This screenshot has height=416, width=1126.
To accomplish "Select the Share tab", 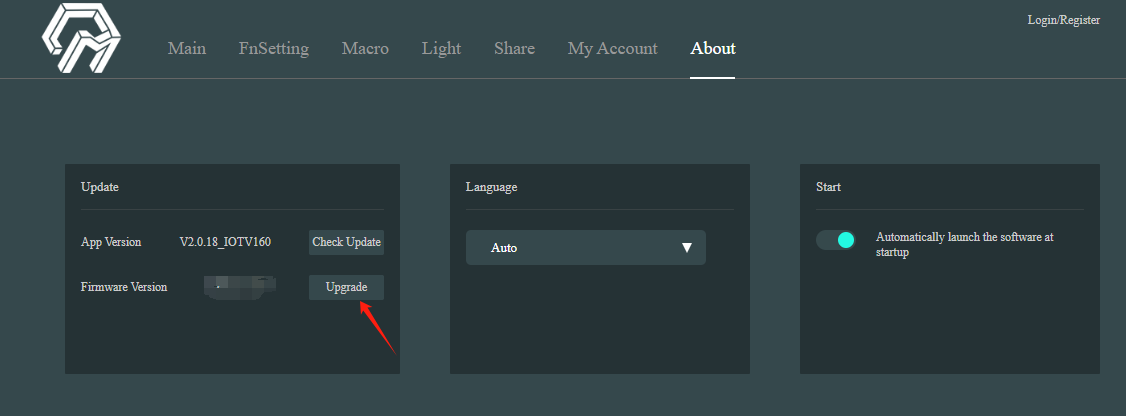I will pyautogui.click(x=514, y=48).
